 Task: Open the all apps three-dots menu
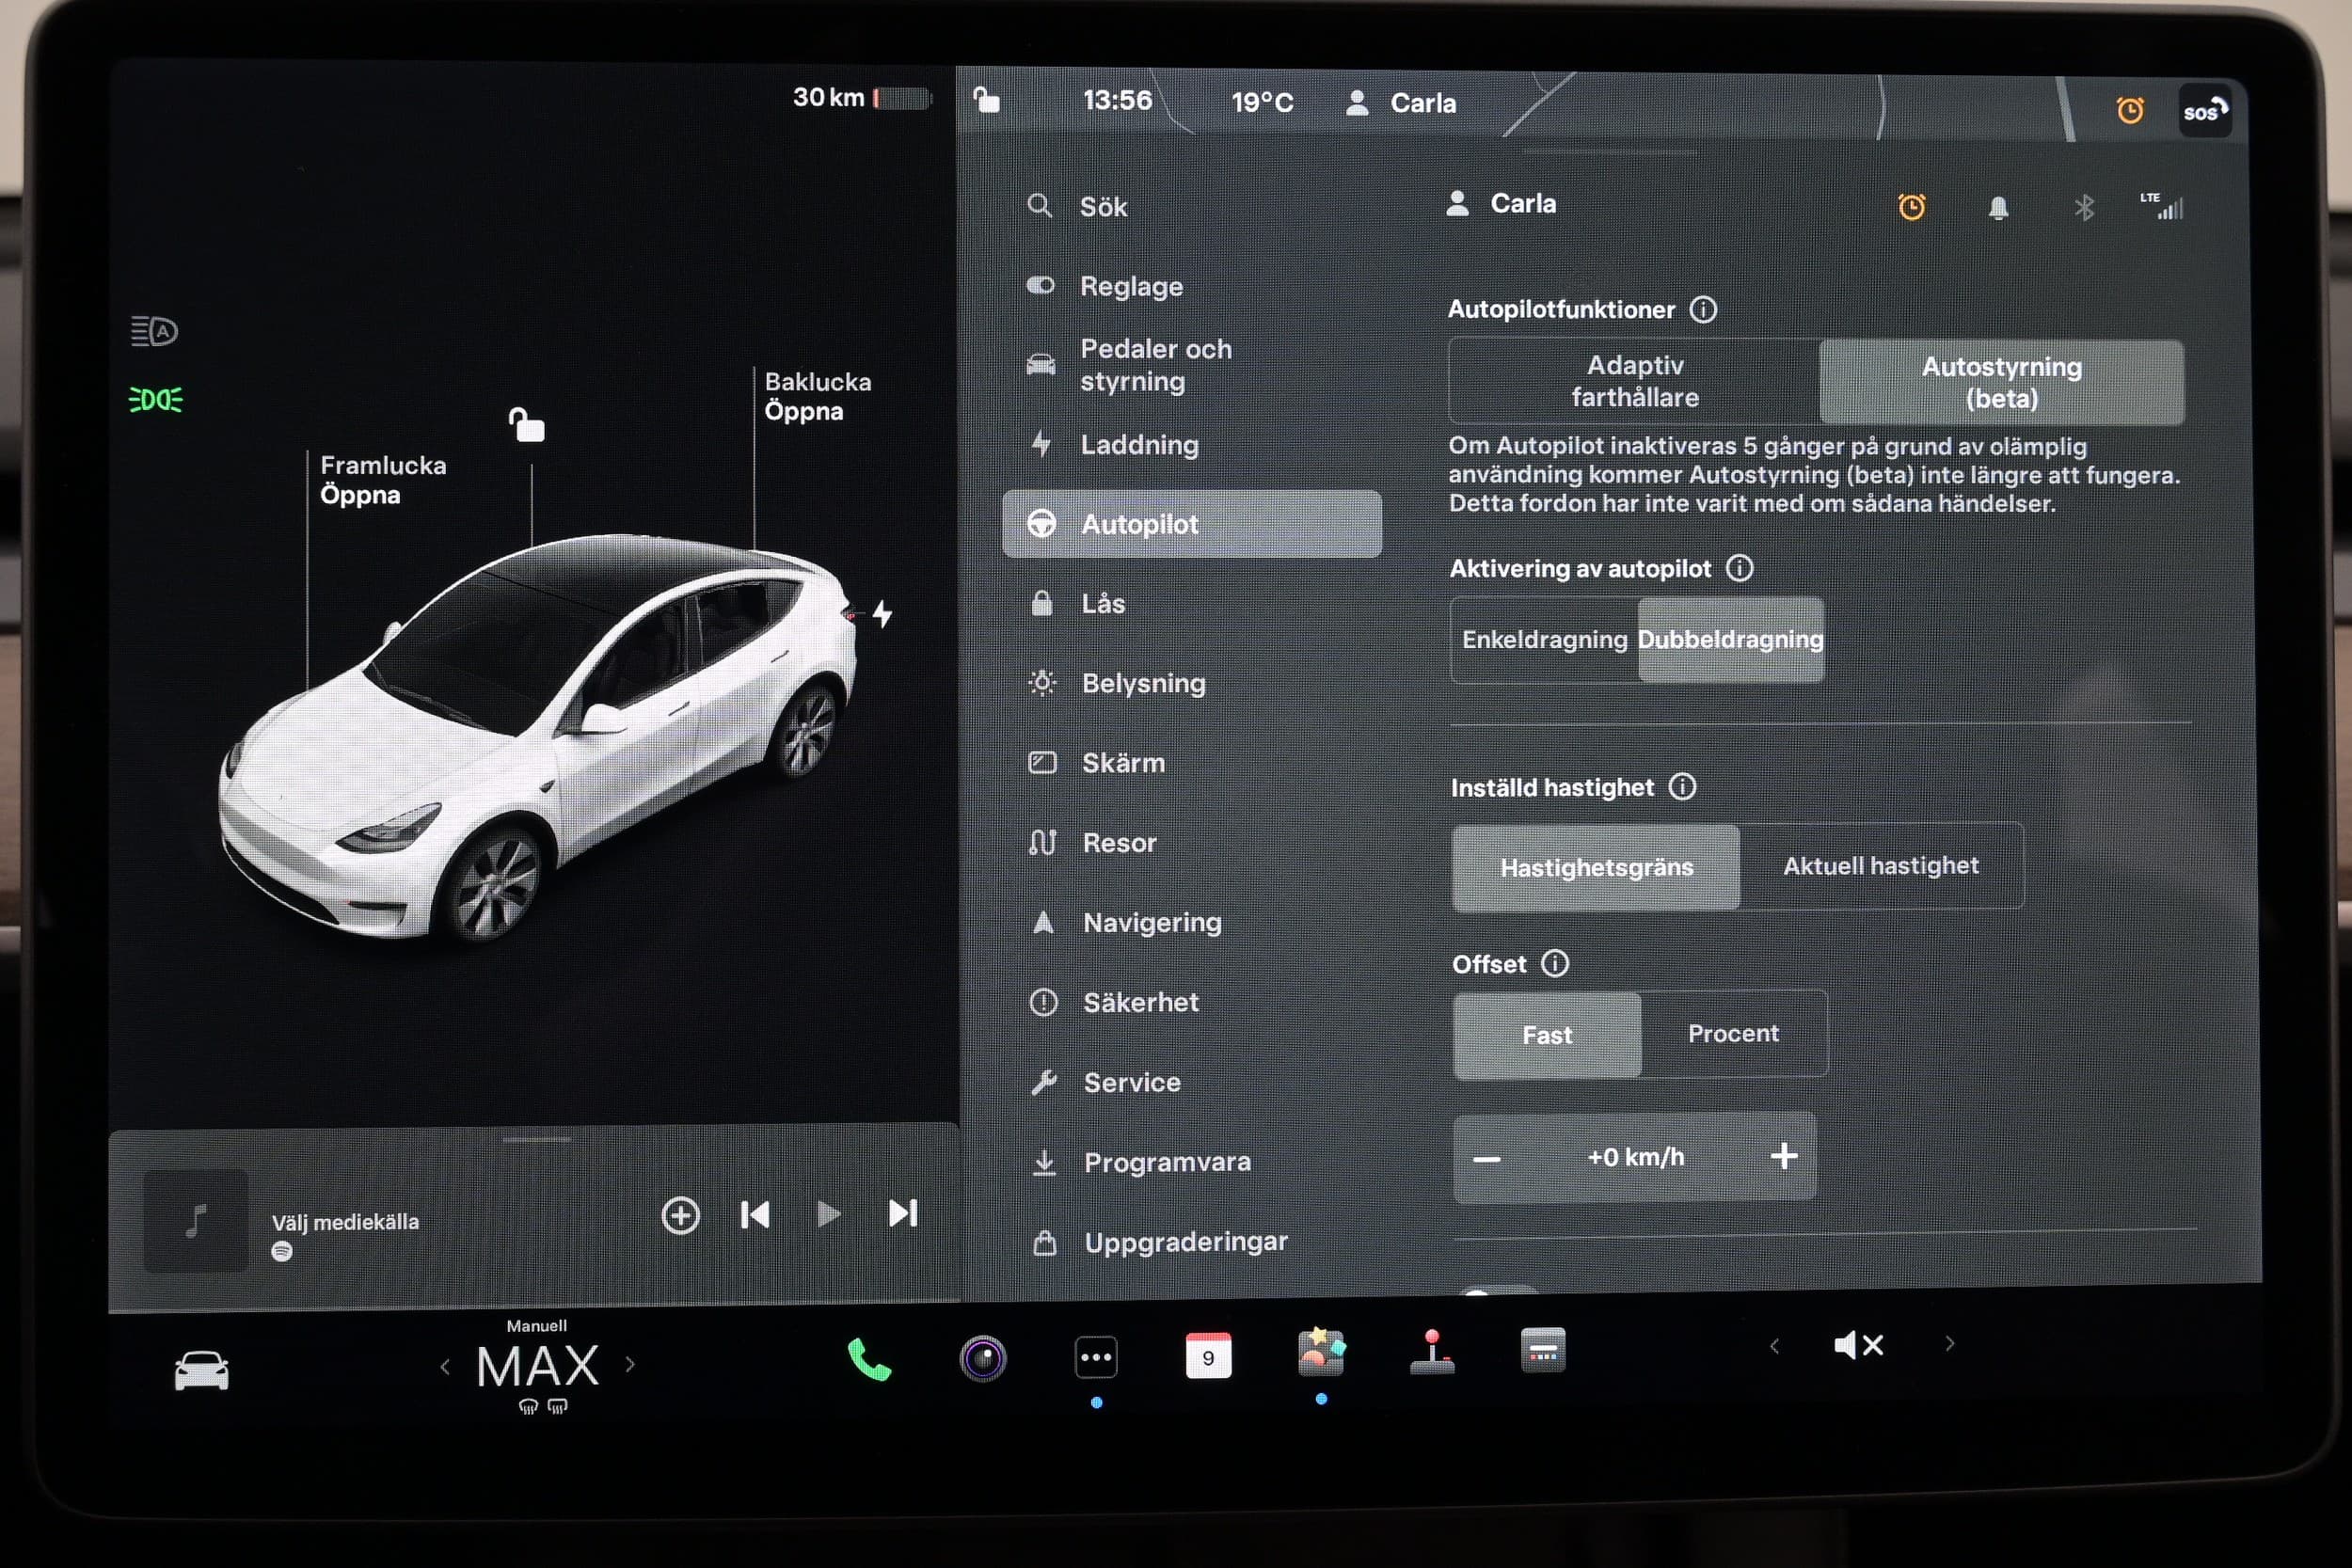click(x=1096, y=1357)
